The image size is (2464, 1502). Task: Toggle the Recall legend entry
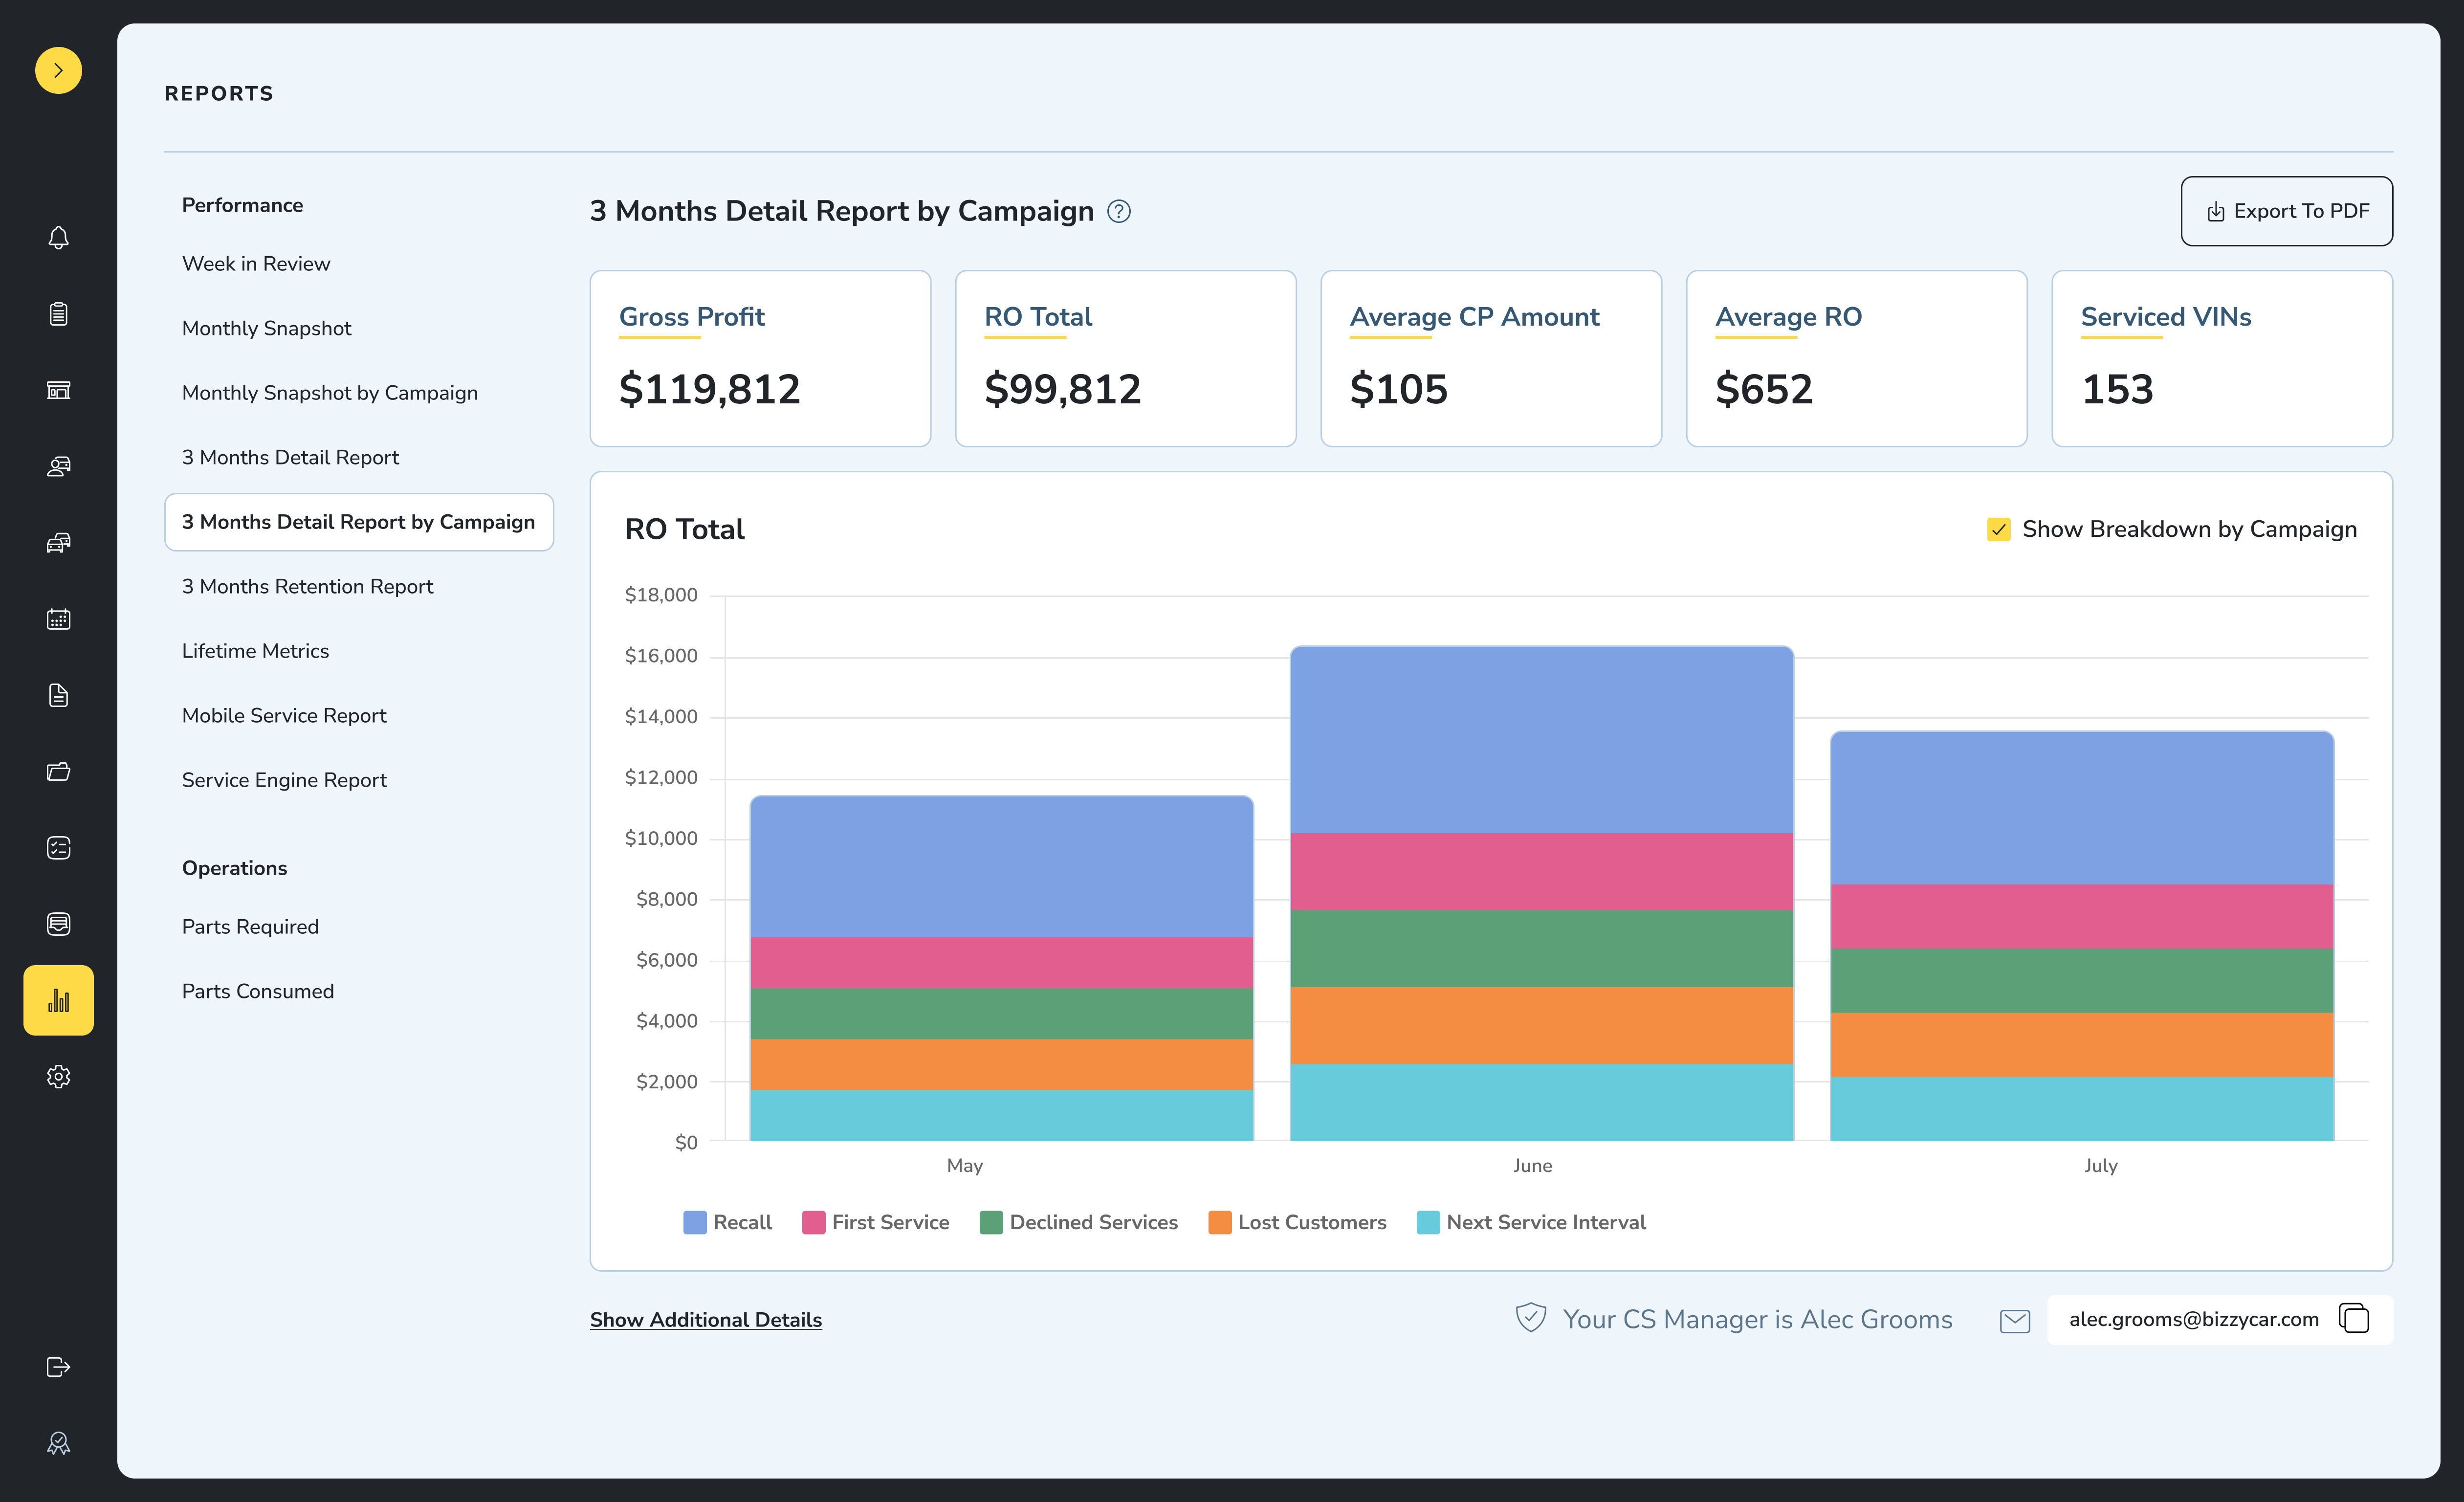click(727, 1222)
